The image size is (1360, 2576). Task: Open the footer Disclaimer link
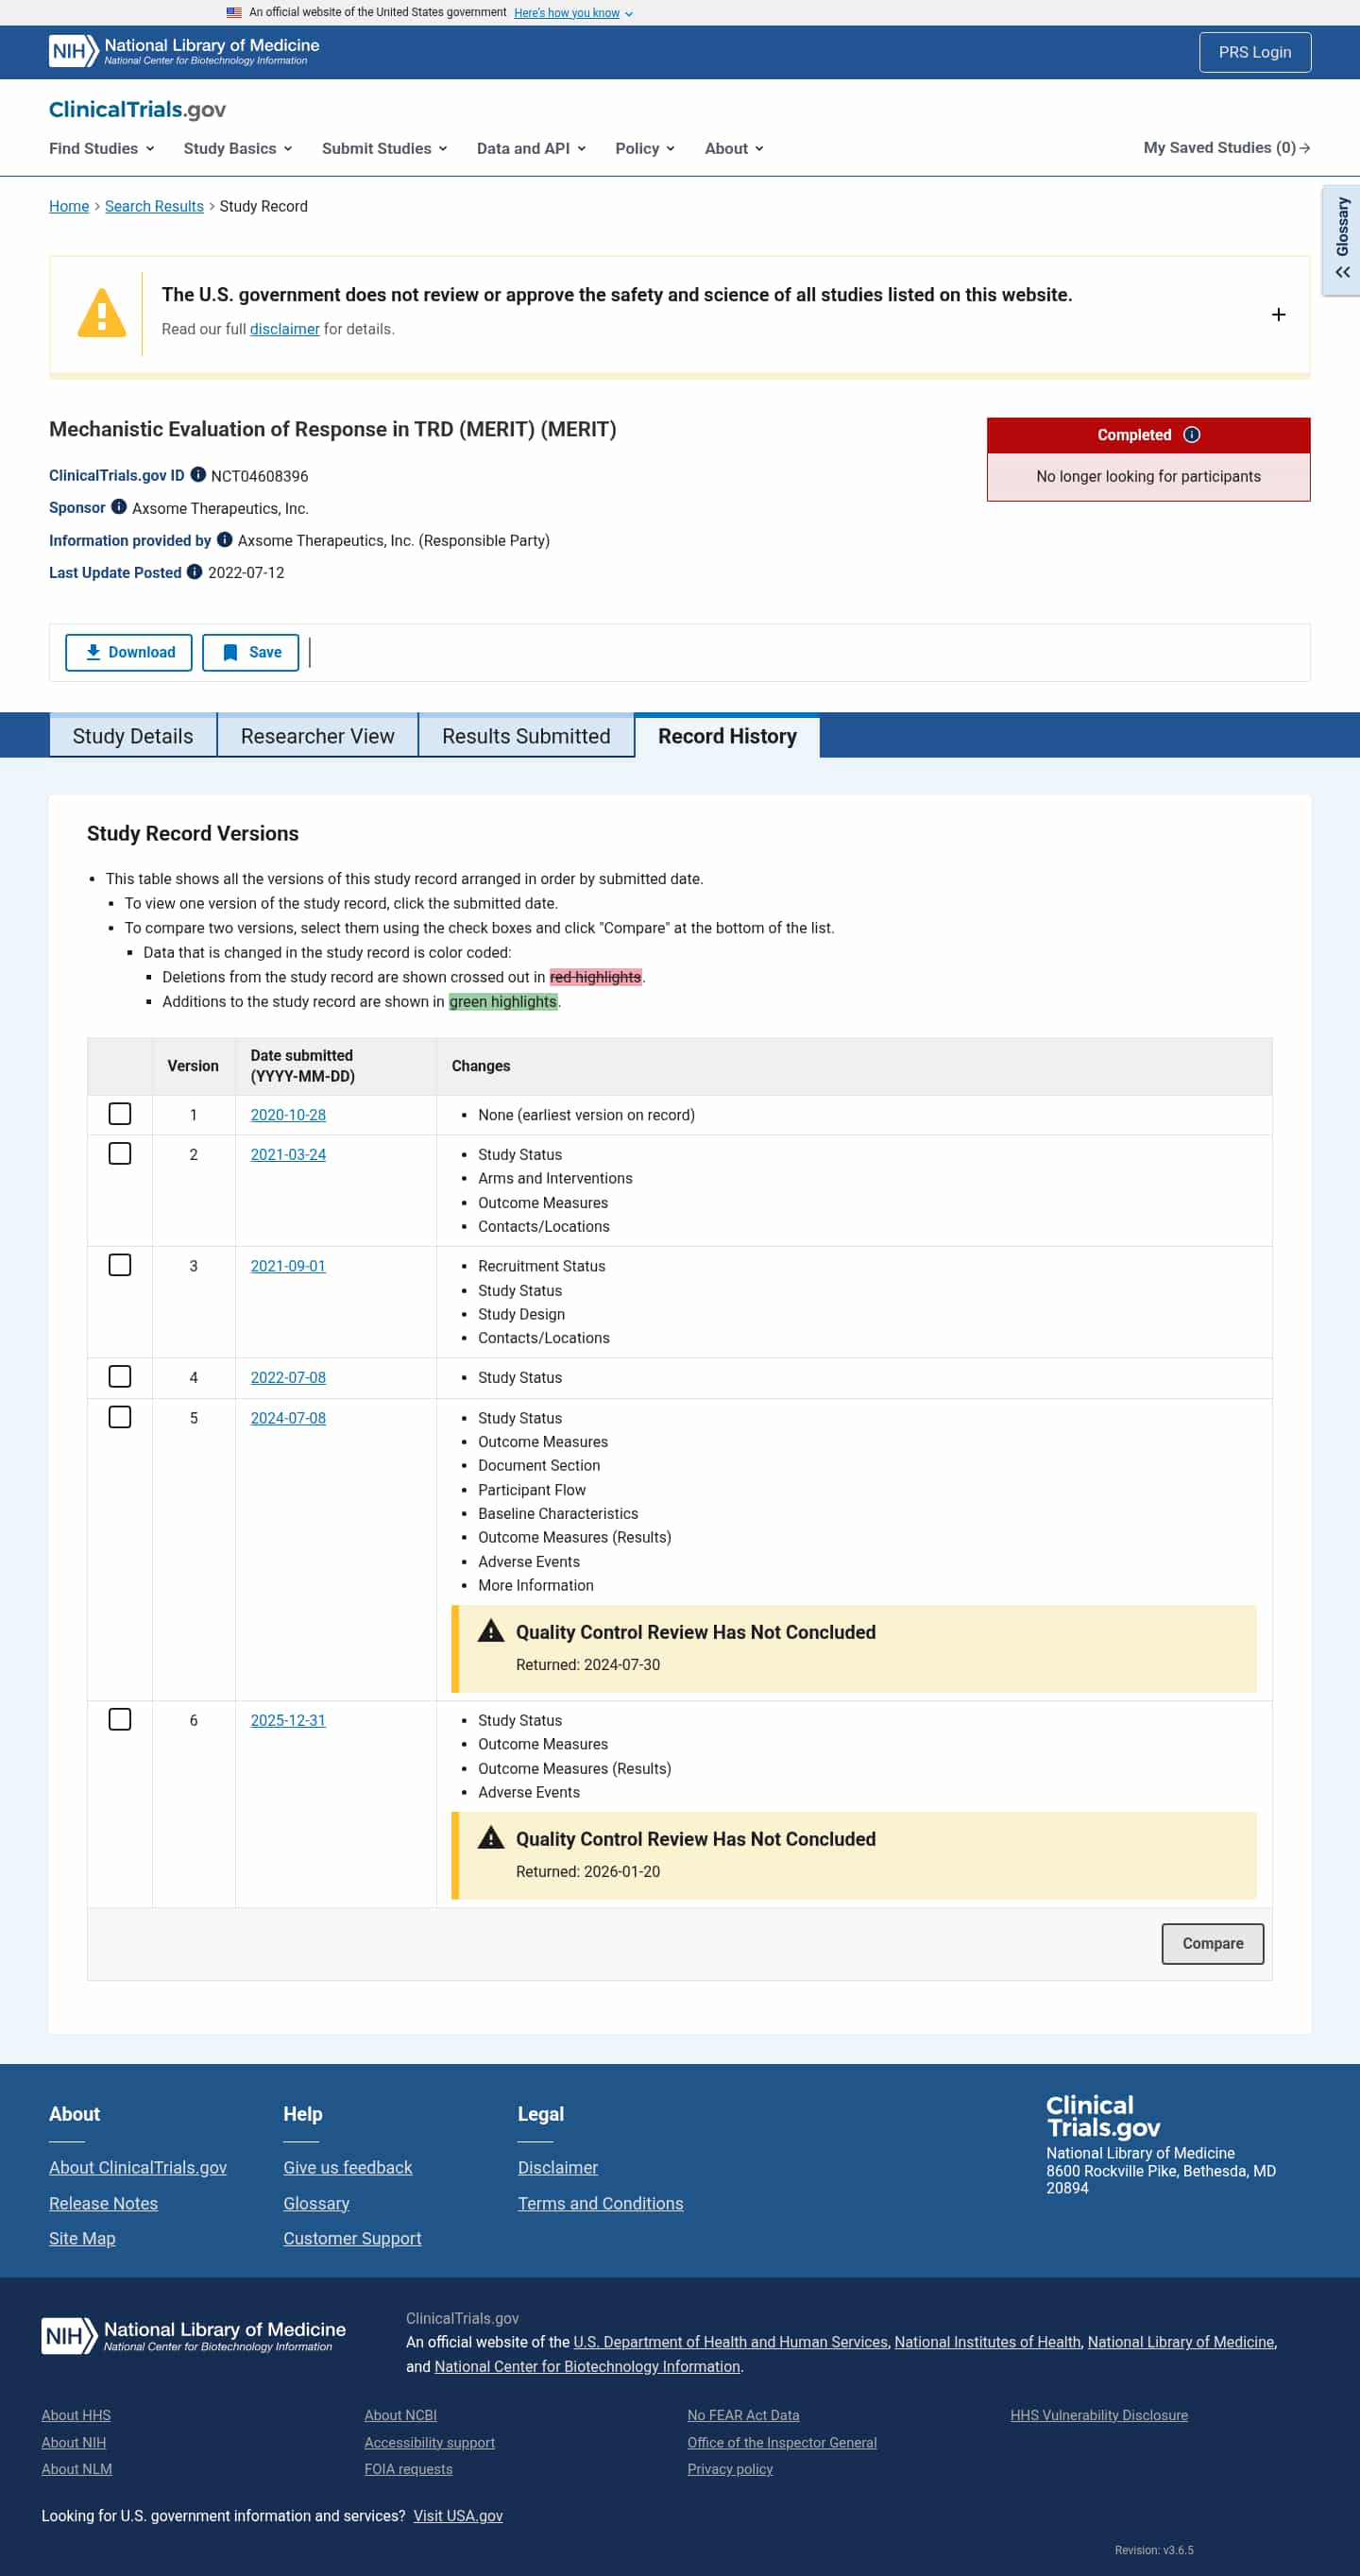click(558, 2167)
